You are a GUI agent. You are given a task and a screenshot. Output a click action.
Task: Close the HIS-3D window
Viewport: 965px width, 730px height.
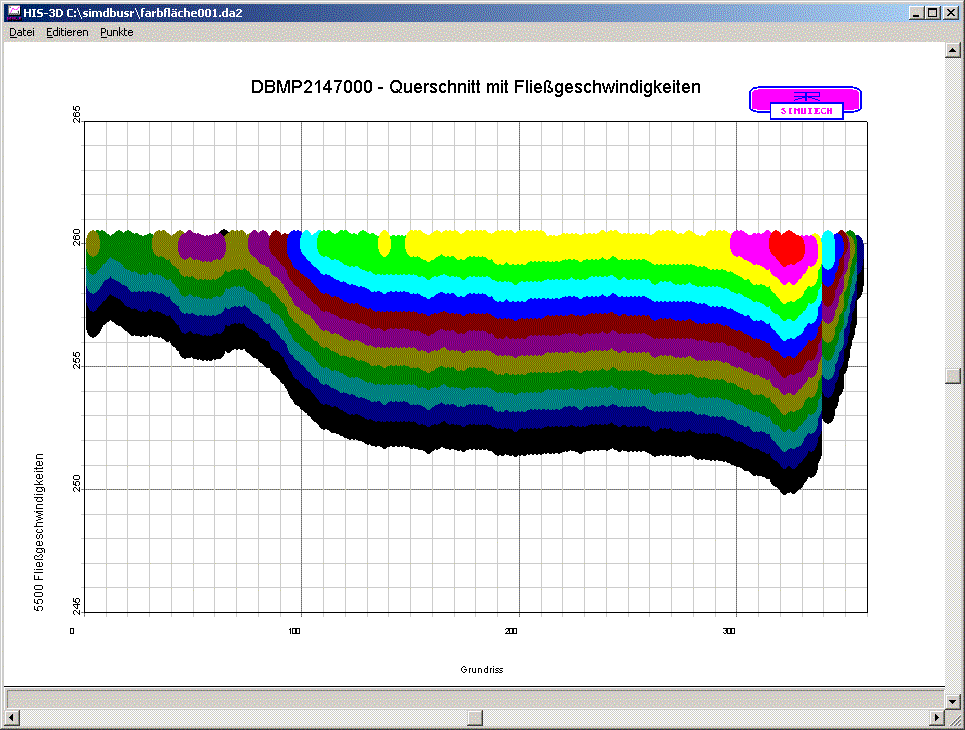point(950,12)
